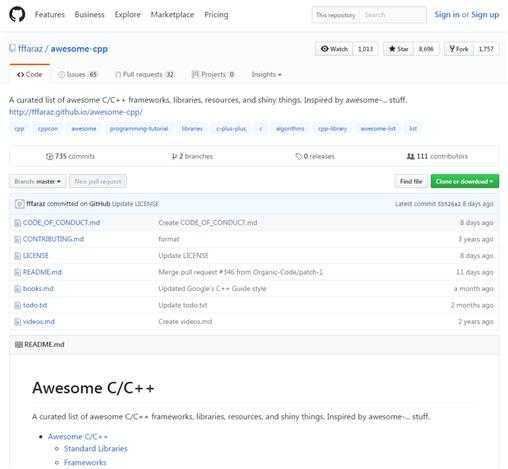The width and height of the screenshot is (508, 469).
Task: Switch to the Projects tab
Action: point(213,74)
